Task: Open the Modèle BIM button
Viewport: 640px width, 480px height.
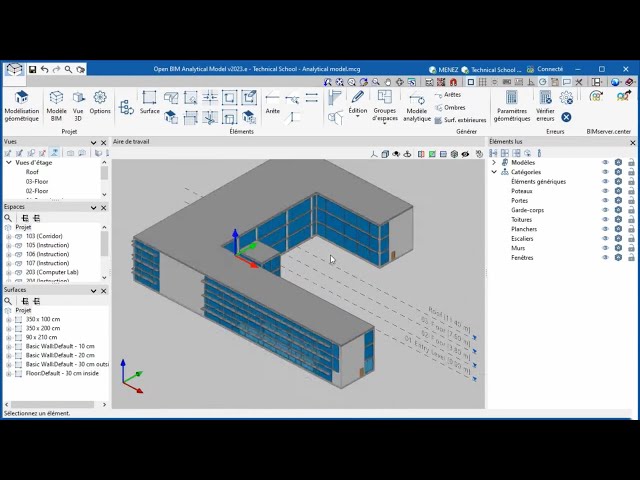Action: tap(56, 106)
